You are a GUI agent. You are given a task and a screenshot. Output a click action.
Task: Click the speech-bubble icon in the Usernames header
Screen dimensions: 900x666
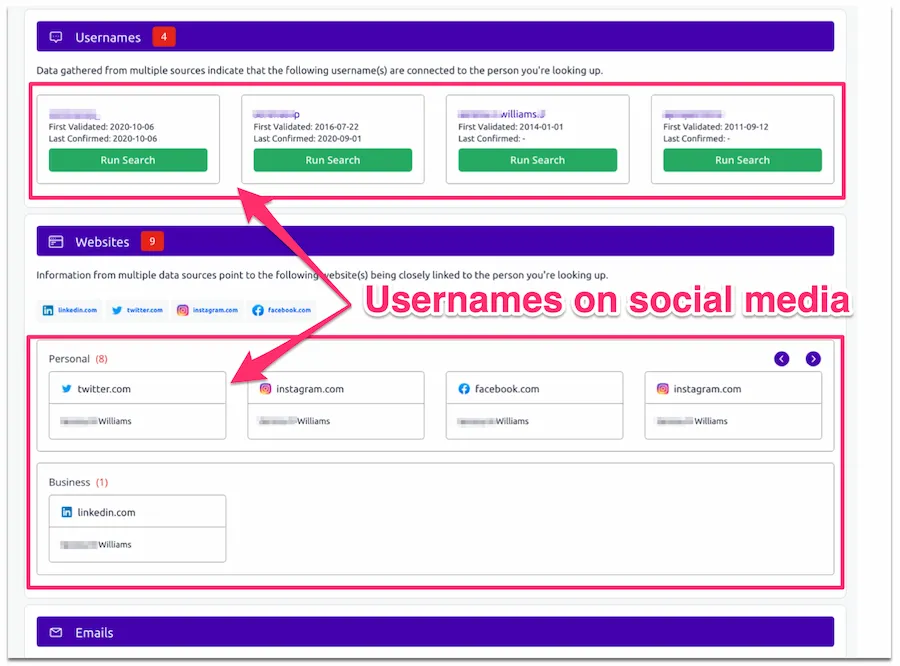point(54,37)
